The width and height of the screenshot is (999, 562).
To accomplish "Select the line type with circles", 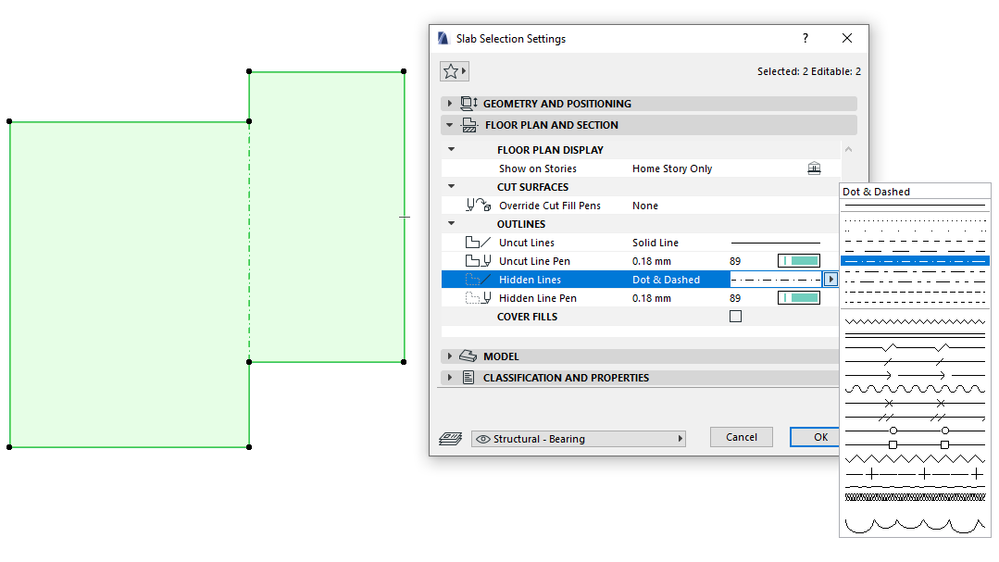I will pyautogui.click(x=915, y=431).
